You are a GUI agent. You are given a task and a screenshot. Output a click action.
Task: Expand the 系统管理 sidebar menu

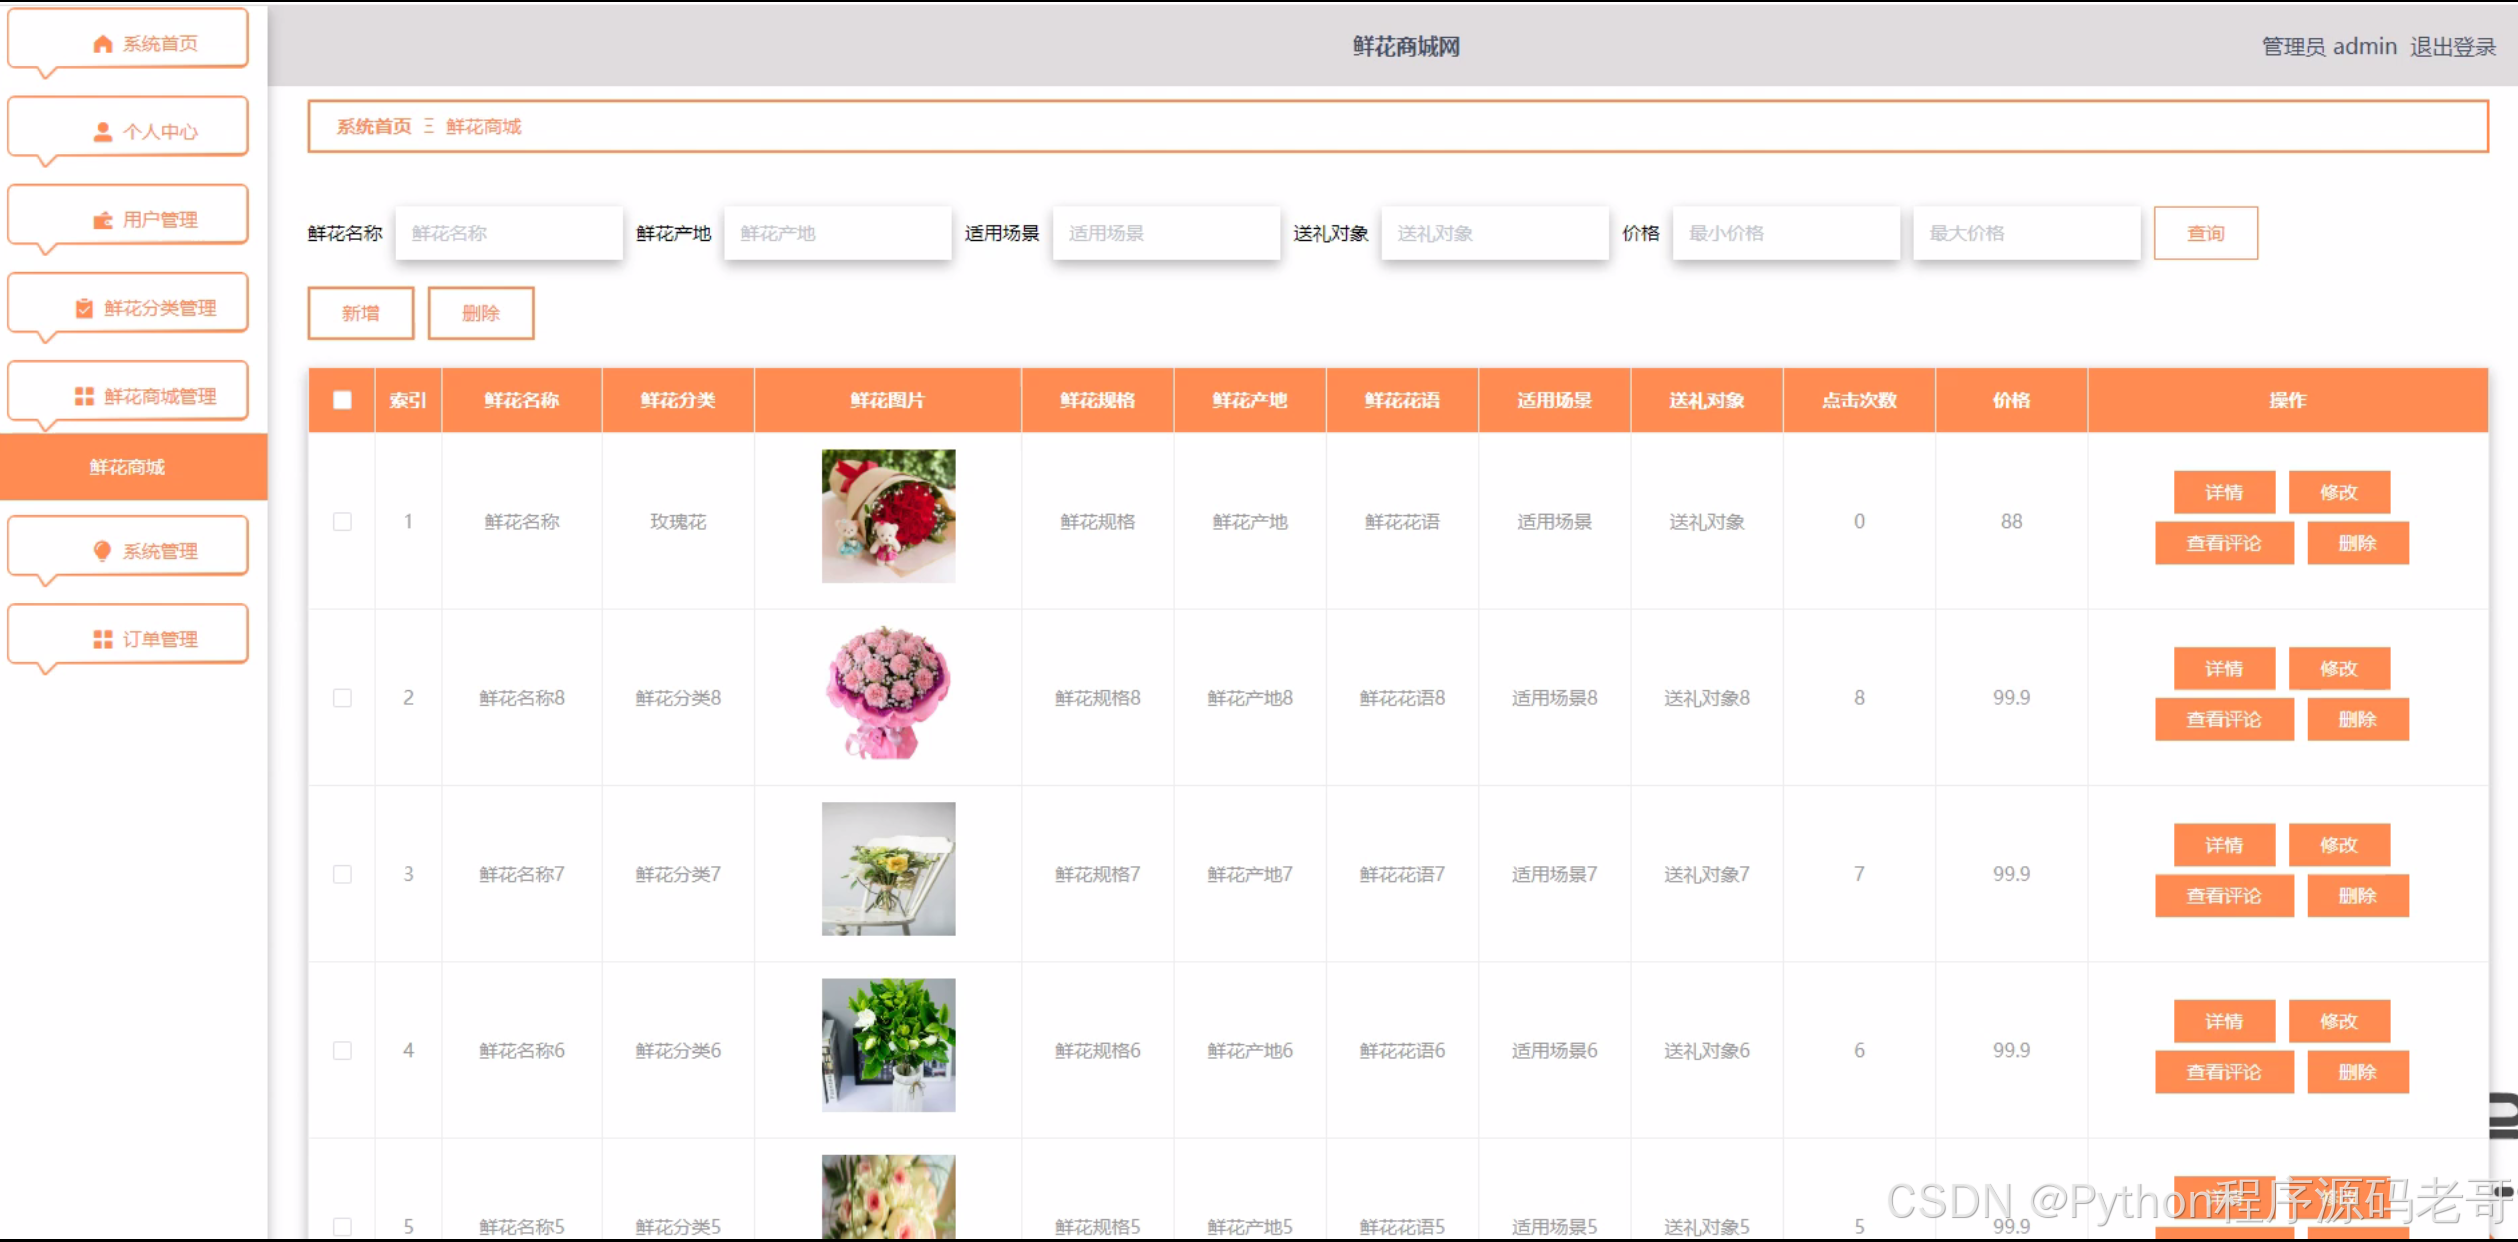click(x=160, y=551)
